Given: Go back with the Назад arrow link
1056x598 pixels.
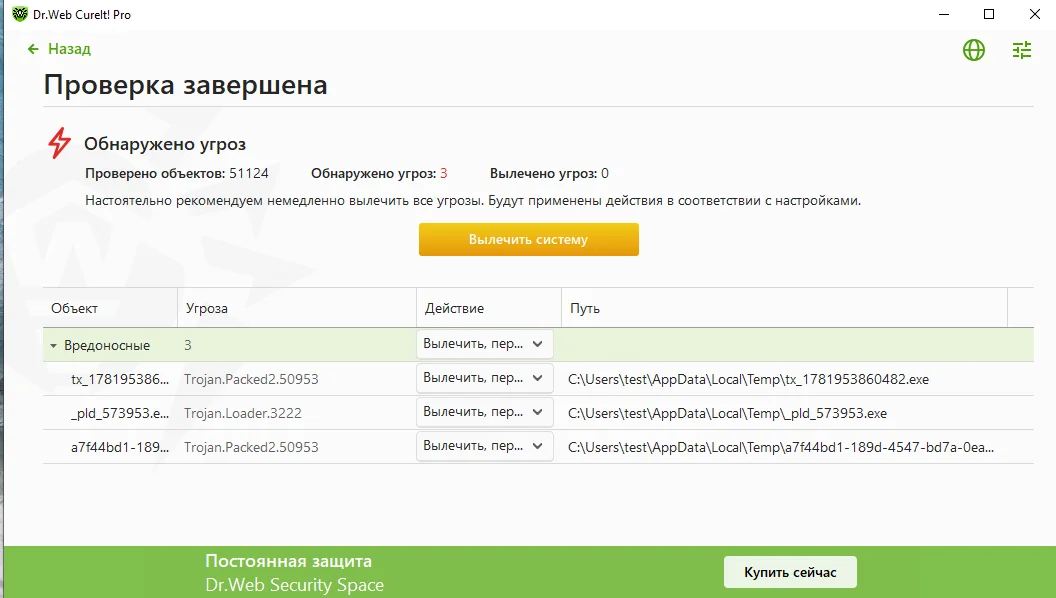Looking at the screenshot, I should (59, 49).
